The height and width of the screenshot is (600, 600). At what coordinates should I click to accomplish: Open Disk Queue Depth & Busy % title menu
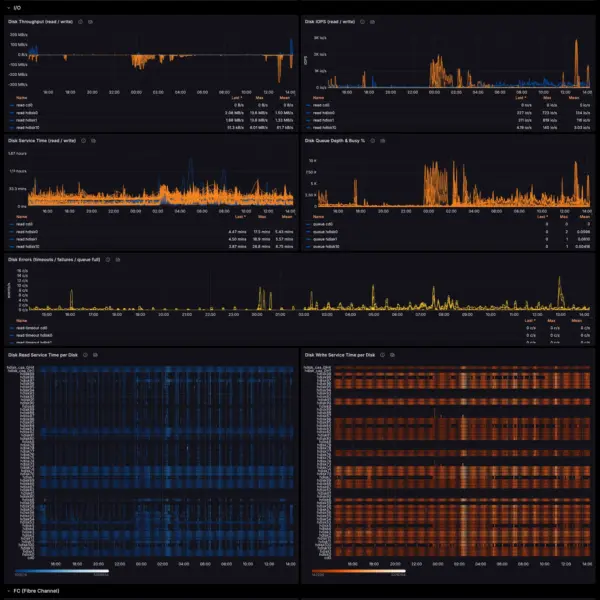[x=335, y=141]
